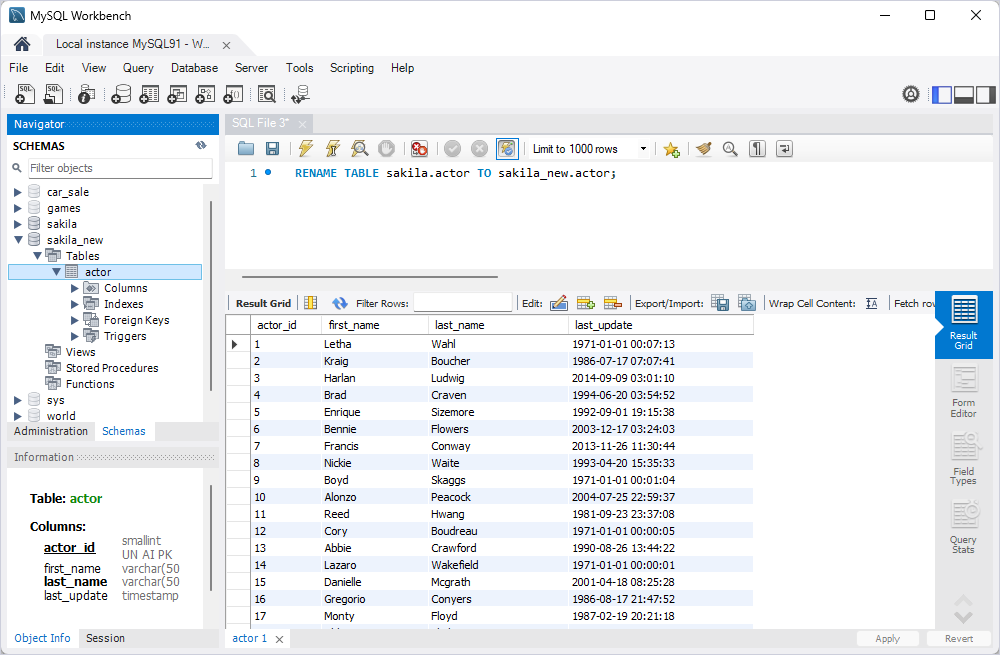Open file in the SQL editor toolbar
The image size is (1000, 655).
pyautogui.click(x=246, y=149)
